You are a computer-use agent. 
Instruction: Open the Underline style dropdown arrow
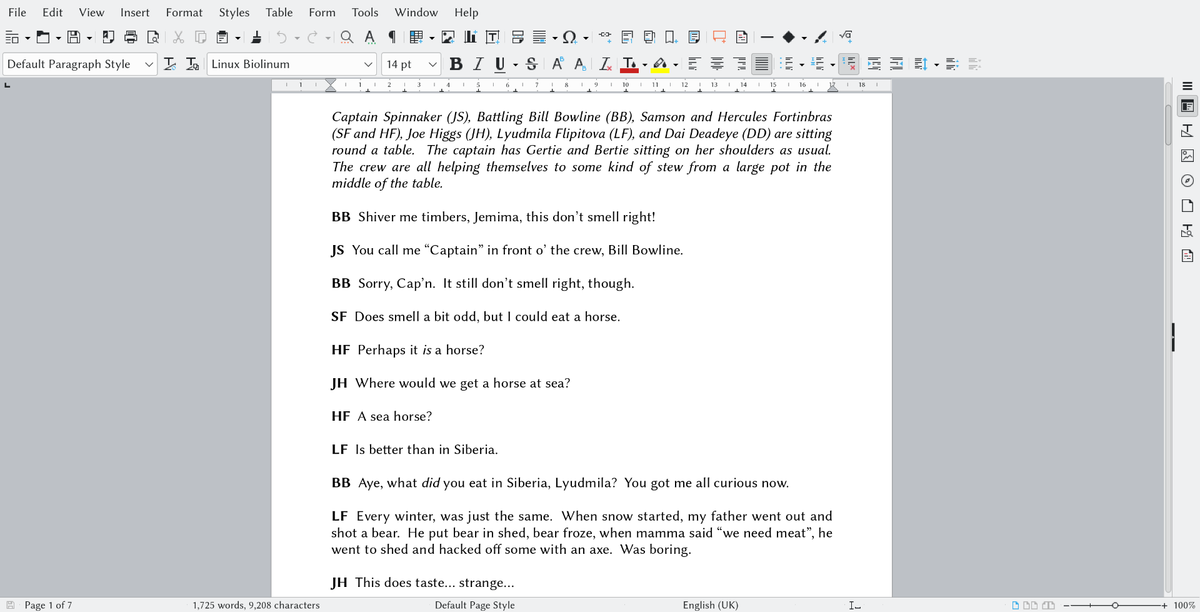pyautogui.click(x=515, y=64)
